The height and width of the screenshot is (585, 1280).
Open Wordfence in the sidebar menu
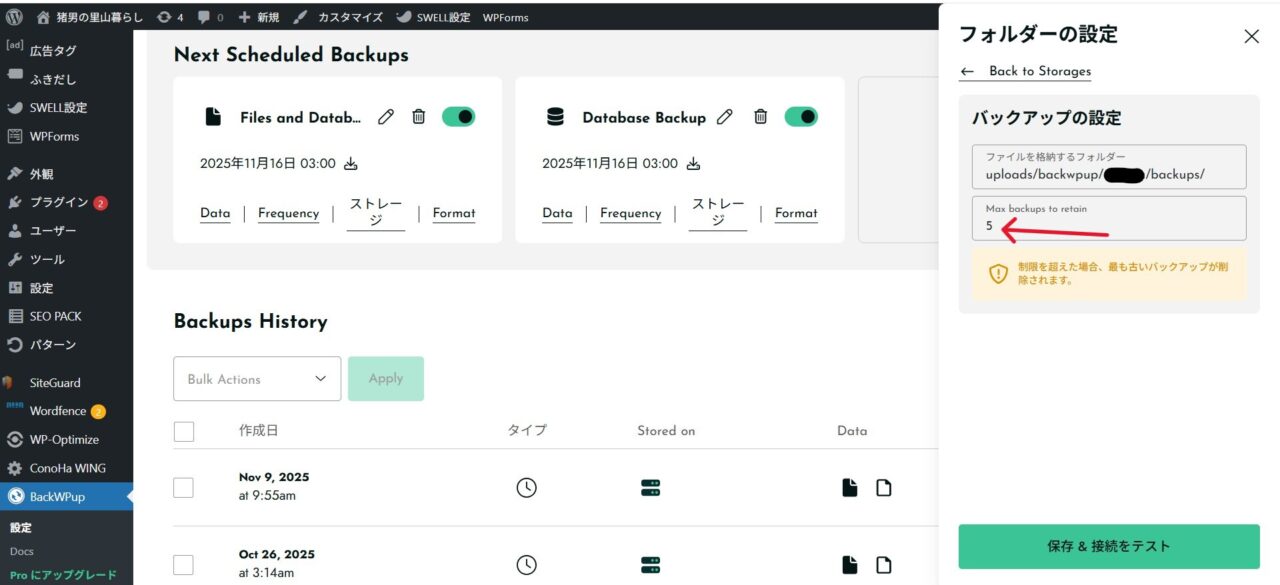click(59, 411)
